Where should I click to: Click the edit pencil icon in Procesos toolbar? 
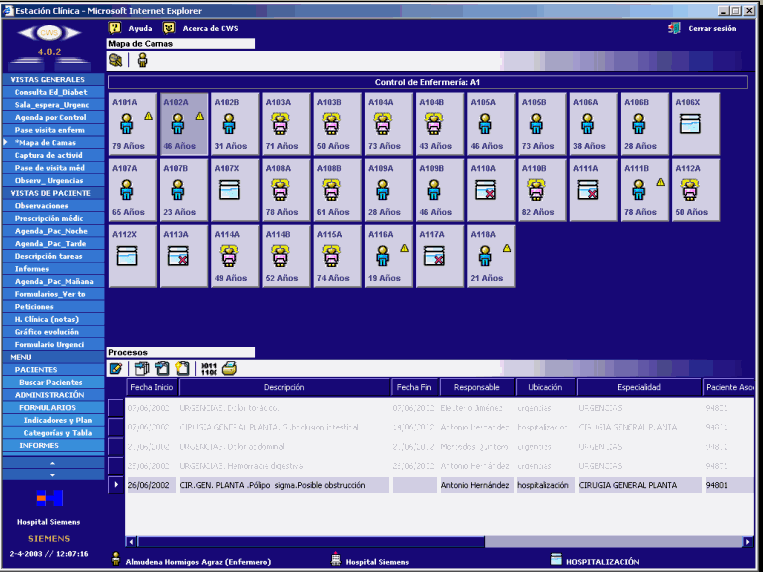pos(115,369)
